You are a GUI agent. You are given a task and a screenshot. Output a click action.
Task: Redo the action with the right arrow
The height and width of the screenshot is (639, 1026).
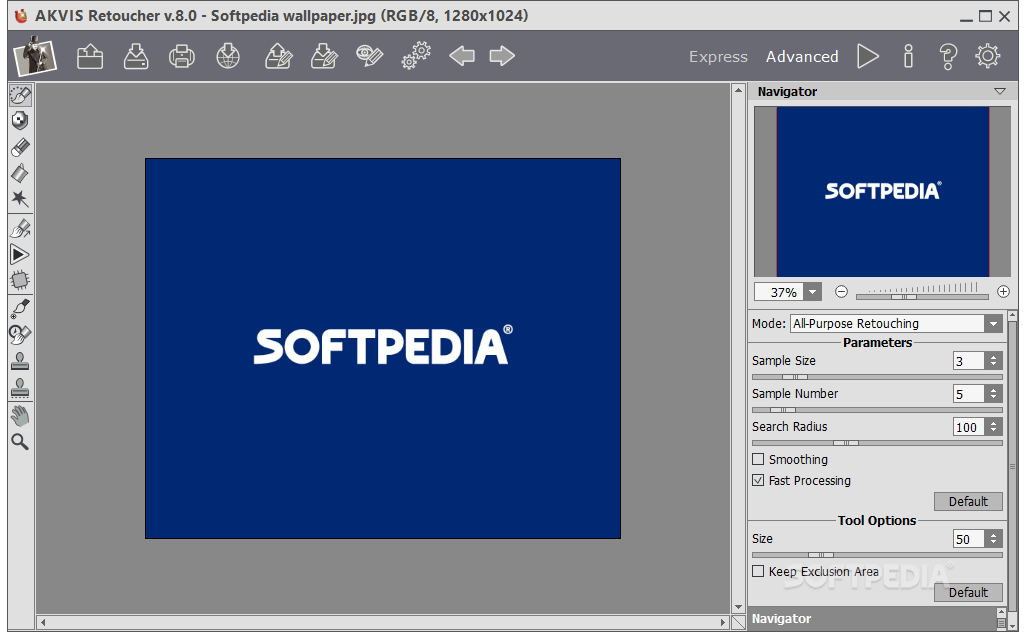pyautogui.click(x=502, y=56)
